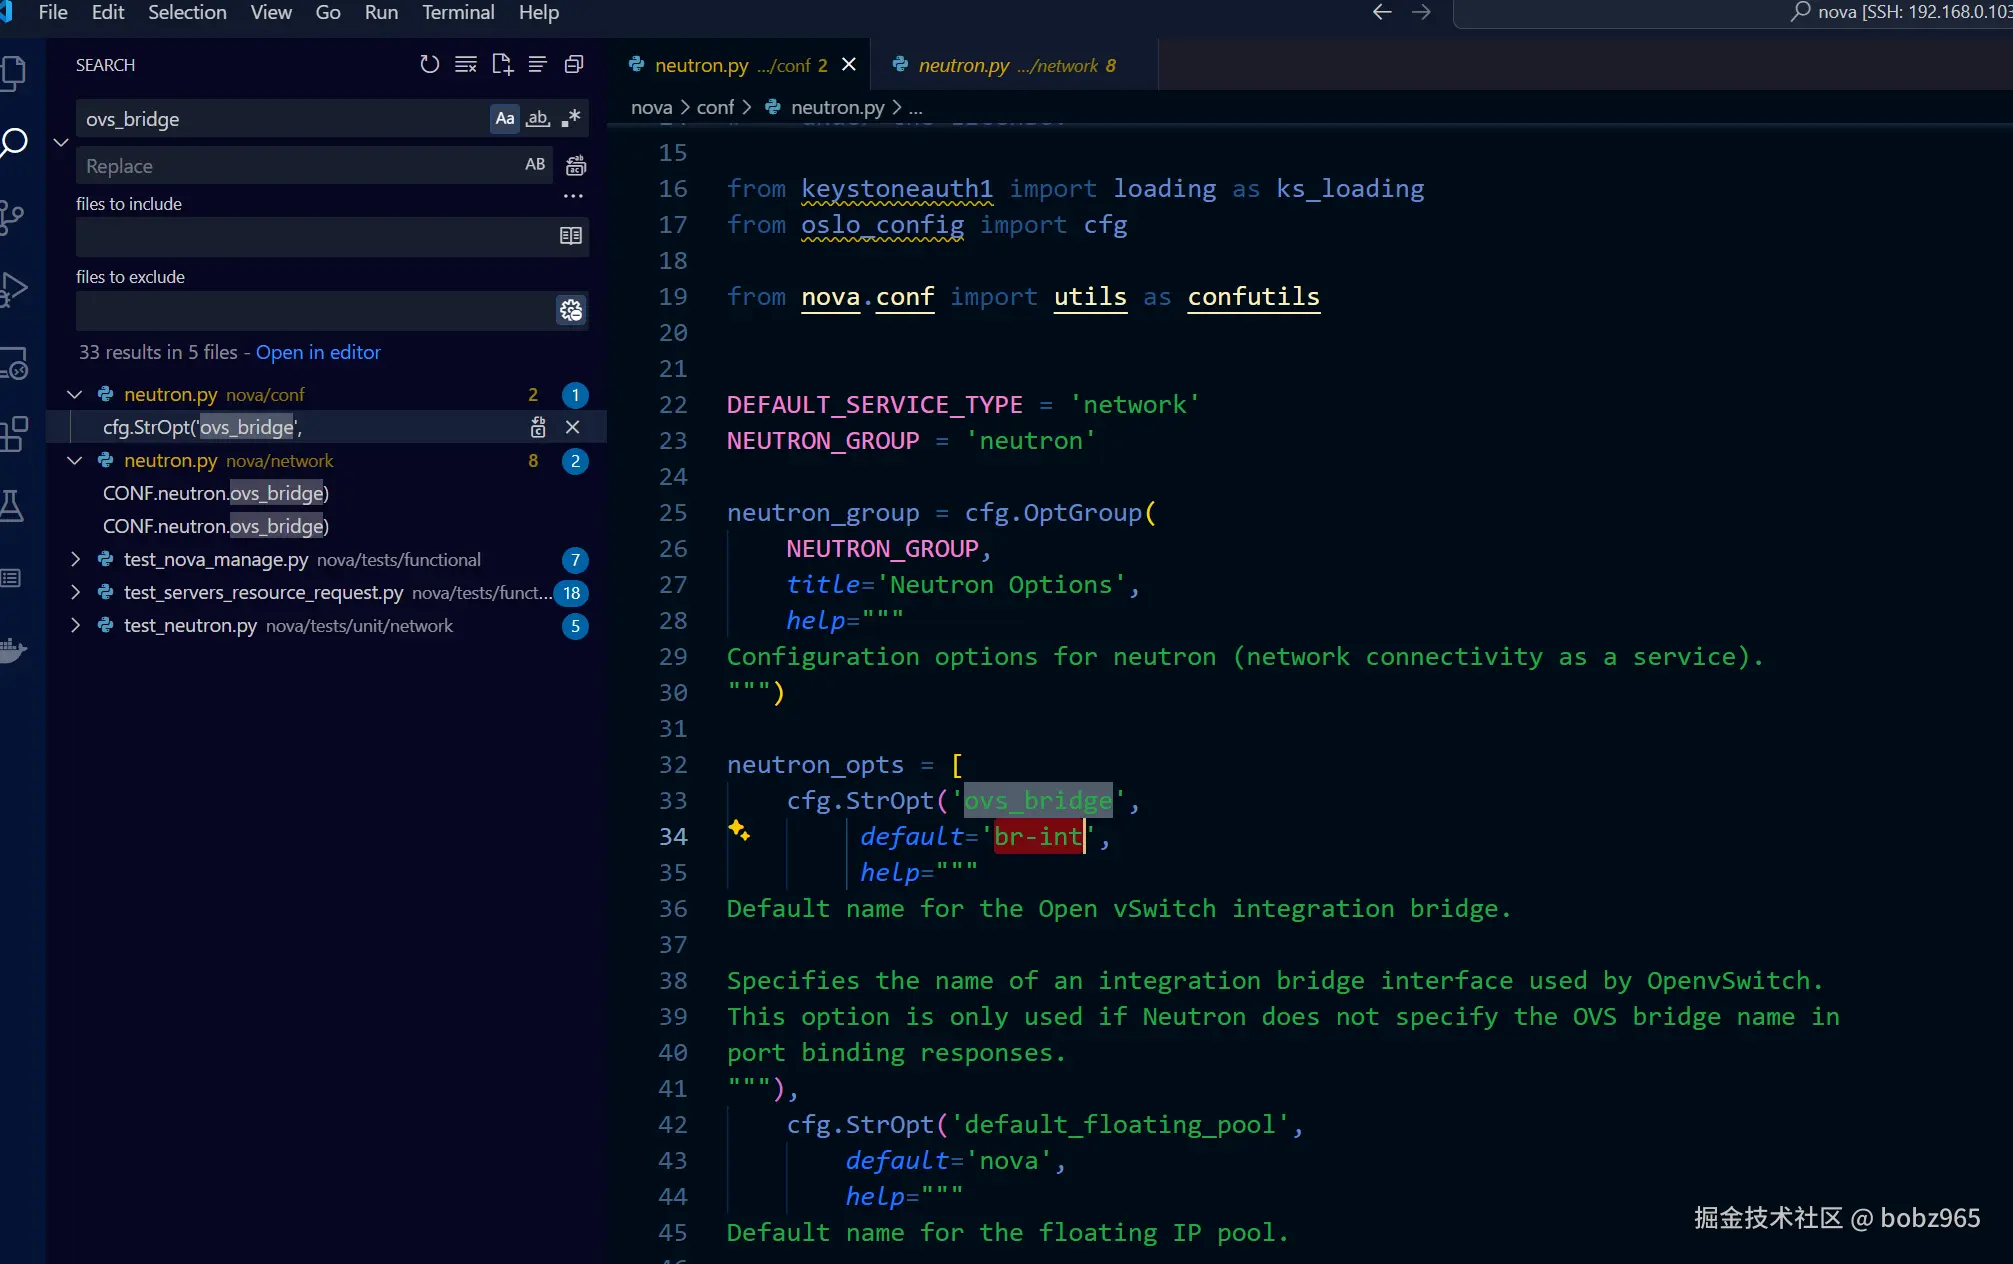The image size is (2013, 1264).
Task: Open the Run and Debug view
Action: pos(14,290)
